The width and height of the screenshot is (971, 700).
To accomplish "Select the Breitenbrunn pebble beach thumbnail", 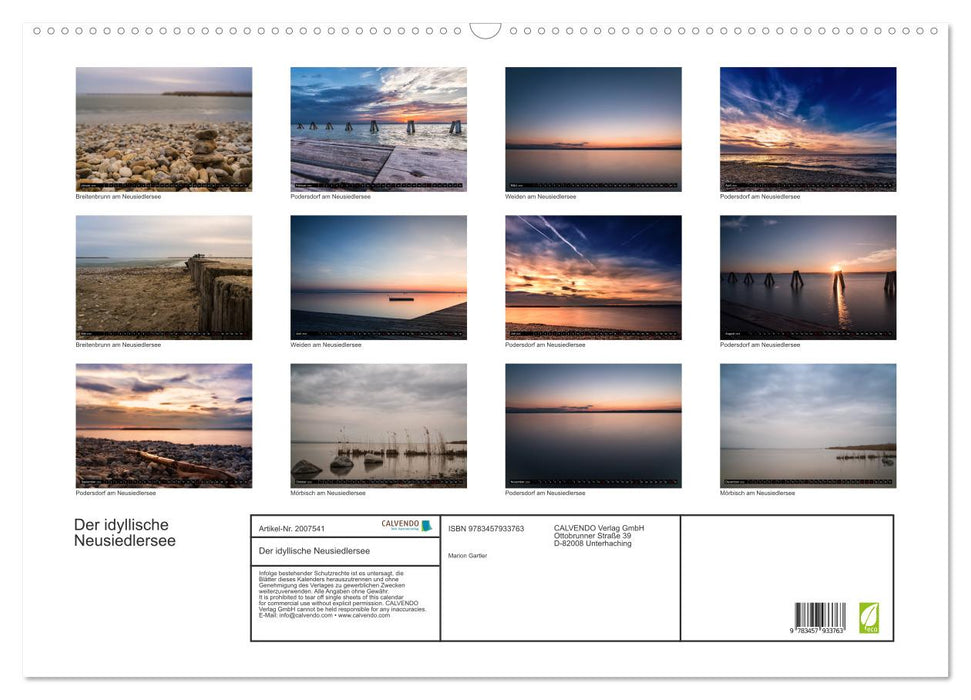I will tap(163, 125).
